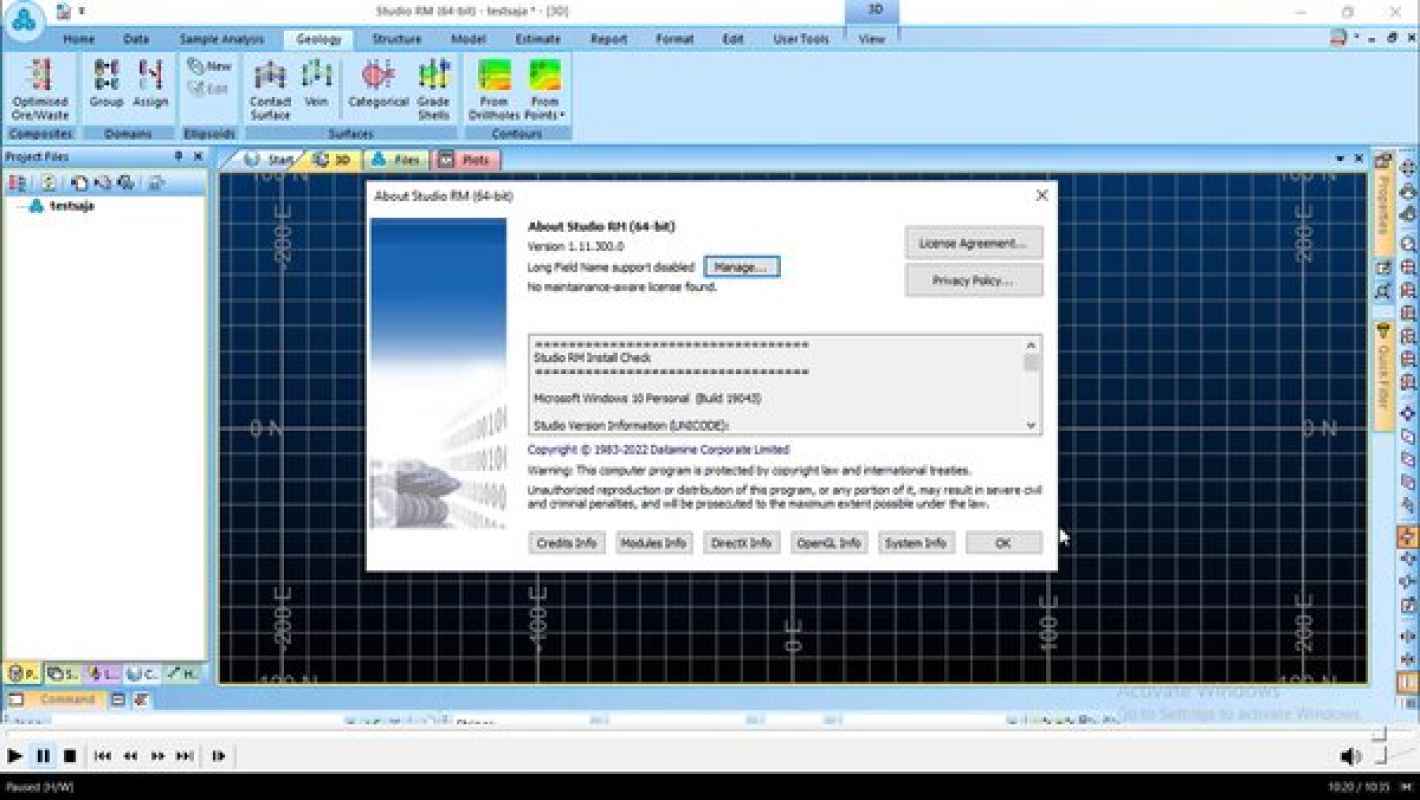Go to the Files document tab
Viewport: 1420px width, 800px height.
pos(397,160)
